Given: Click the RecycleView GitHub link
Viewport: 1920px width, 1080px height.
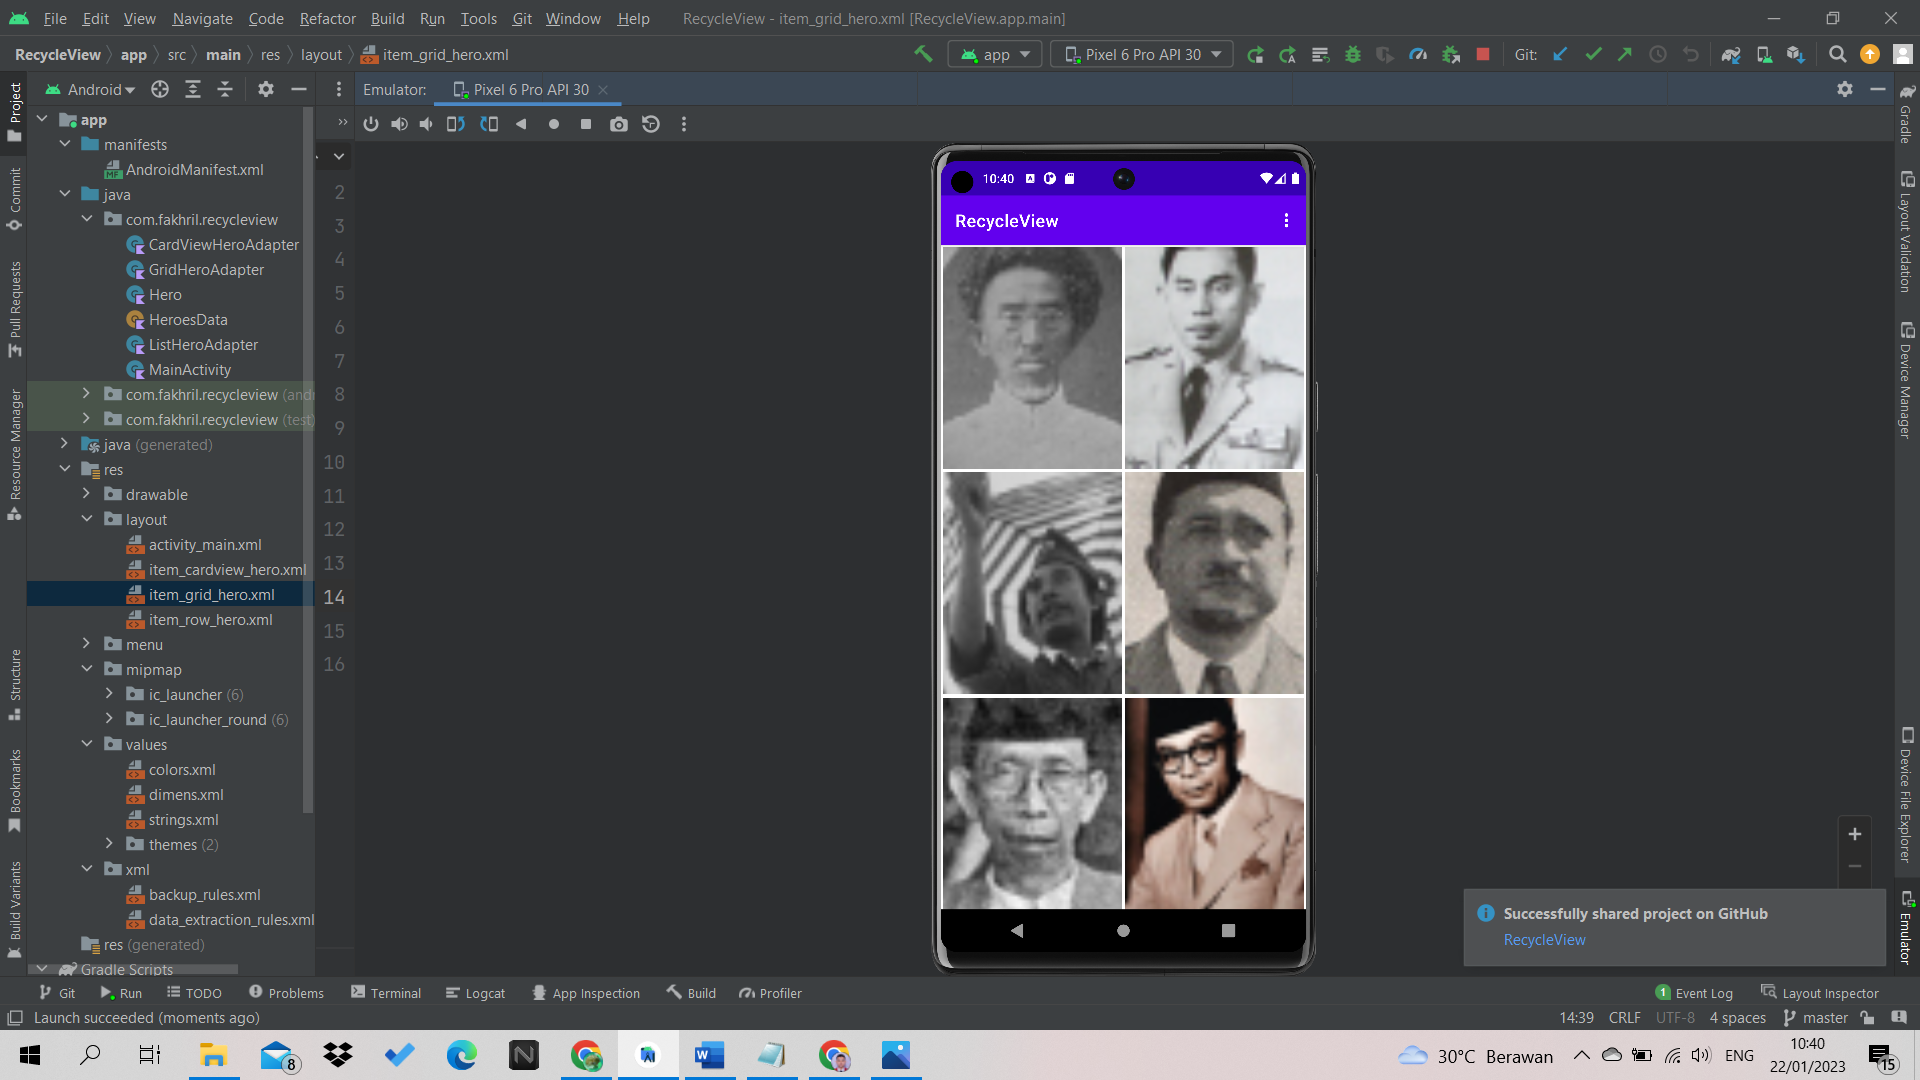Looking at the screenshot, I should tap(1544, 940).
